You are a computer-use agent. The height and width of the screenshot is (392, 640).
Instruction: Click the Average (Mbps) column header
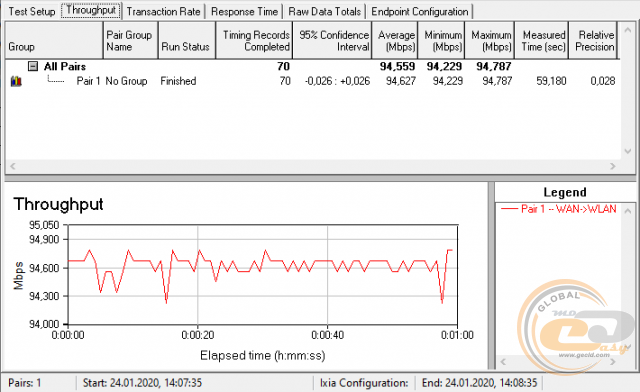pyautogui.click(x=395, y=40)
